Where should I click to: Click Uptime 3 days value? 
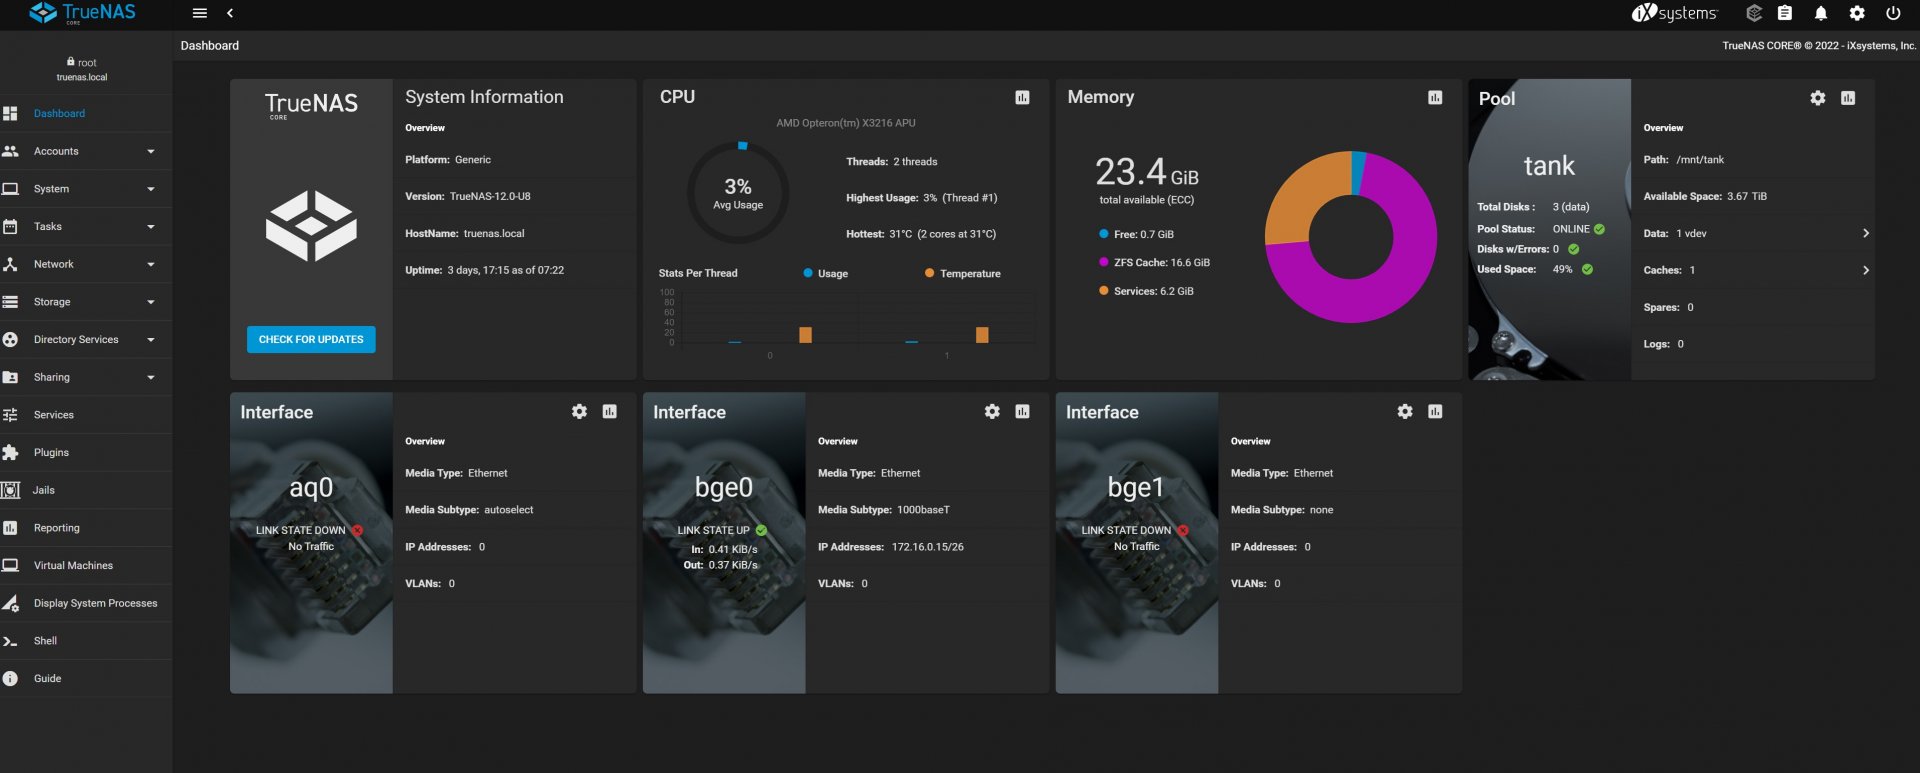506,271
